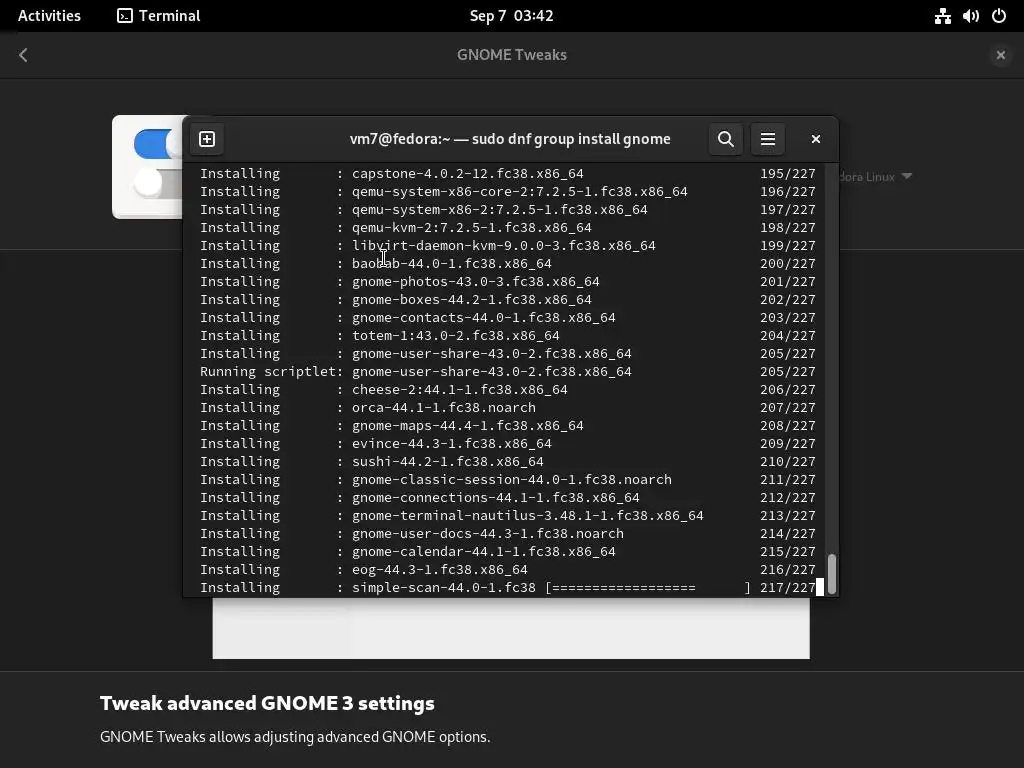
Task: Click the terminal scrollbar handle
Action: [x=831, y=574]
